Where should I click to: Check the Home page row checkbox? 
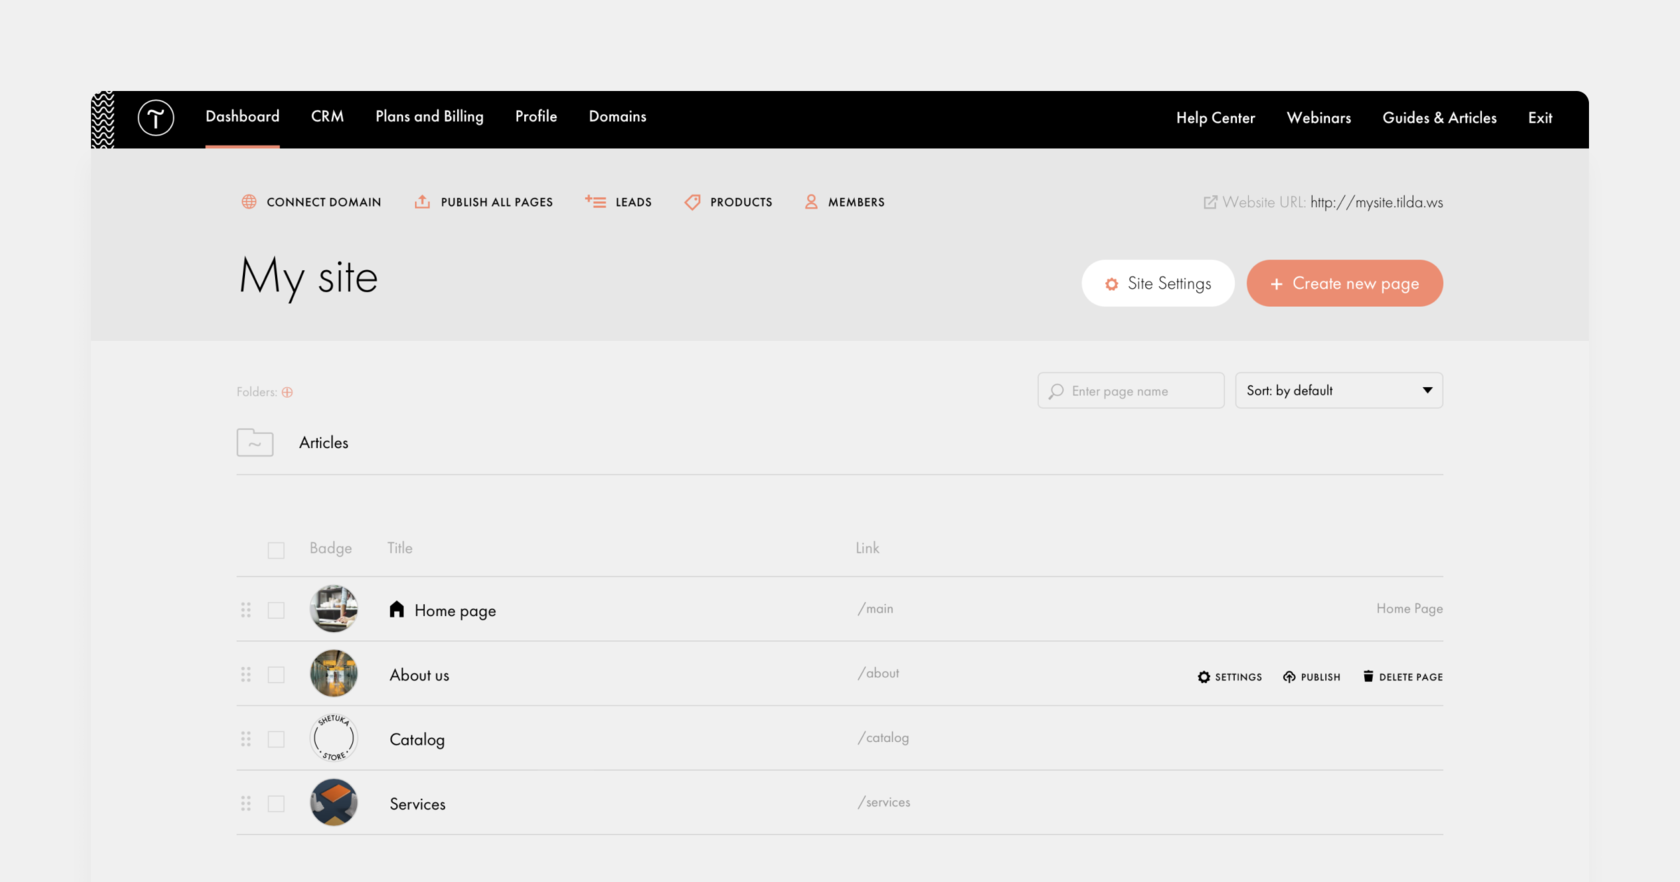(x=276, y=610)
